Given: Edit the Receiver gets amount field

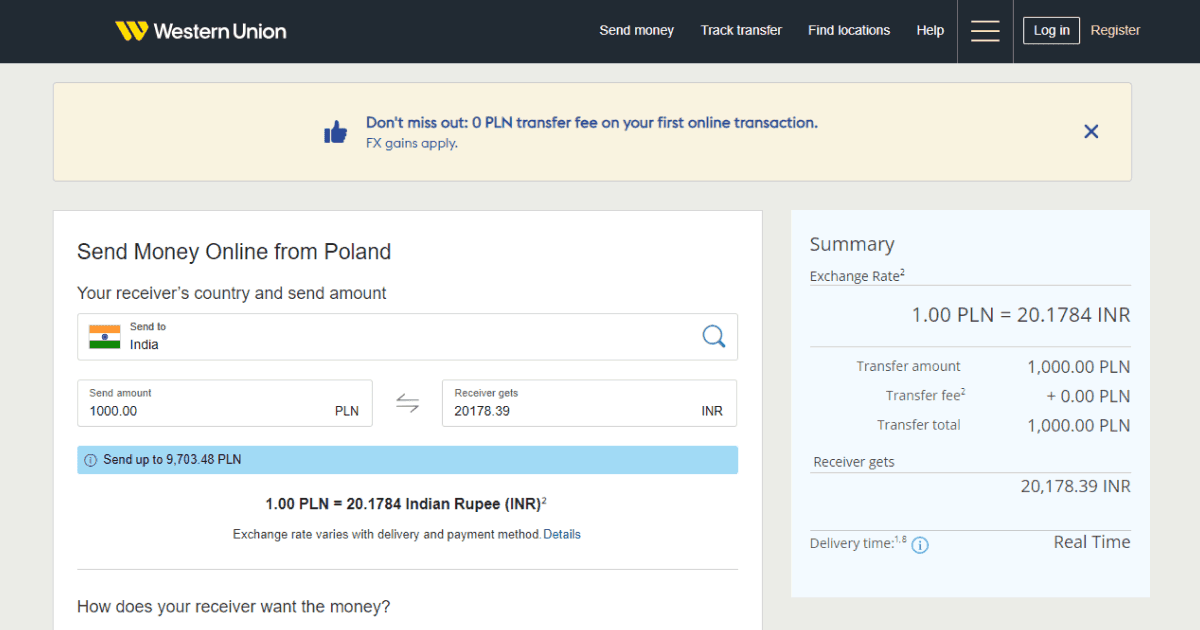Looking at the screenshot, I should point(589,403).
